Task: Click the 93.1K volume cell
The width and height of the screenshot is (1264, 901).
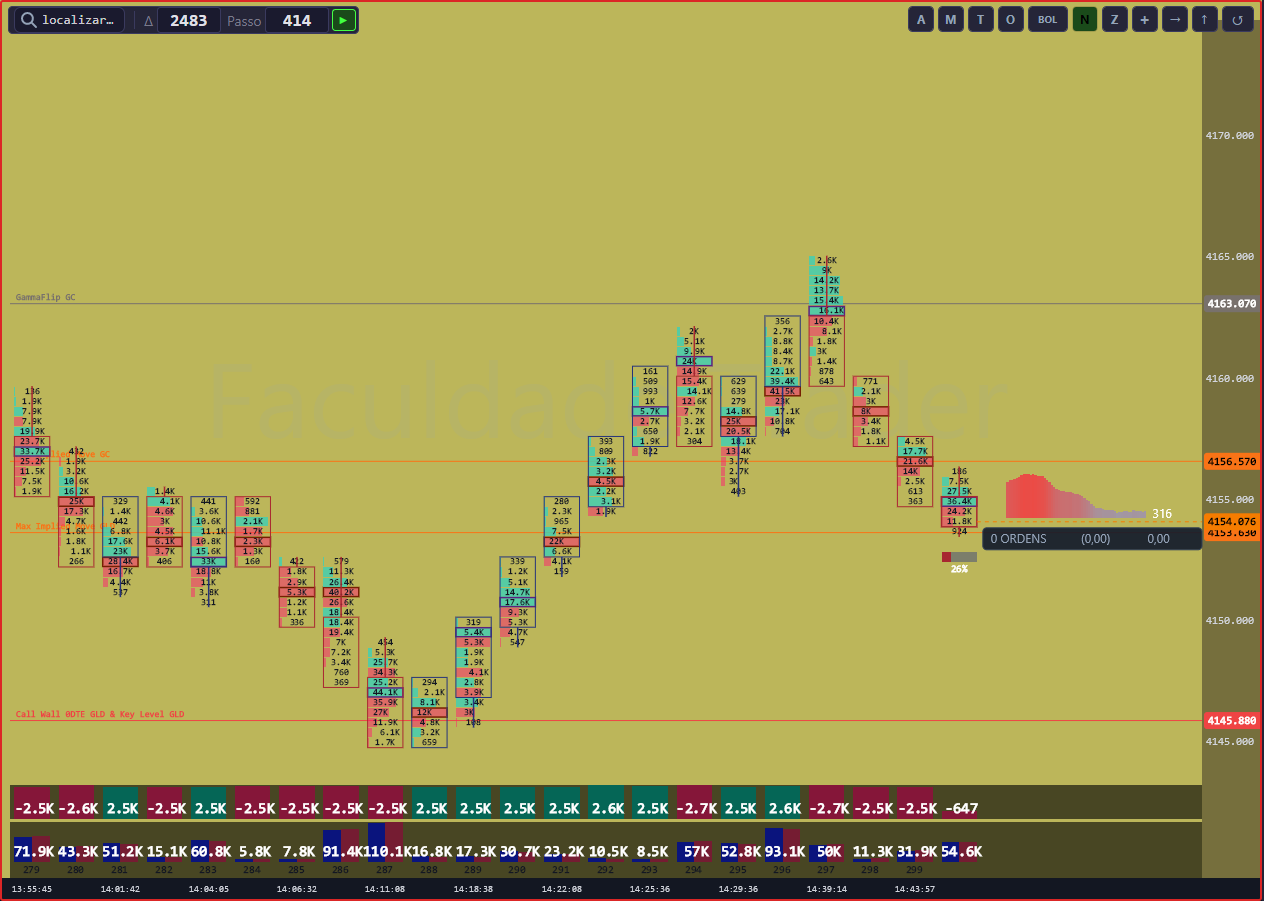Action: click(783, 852)
